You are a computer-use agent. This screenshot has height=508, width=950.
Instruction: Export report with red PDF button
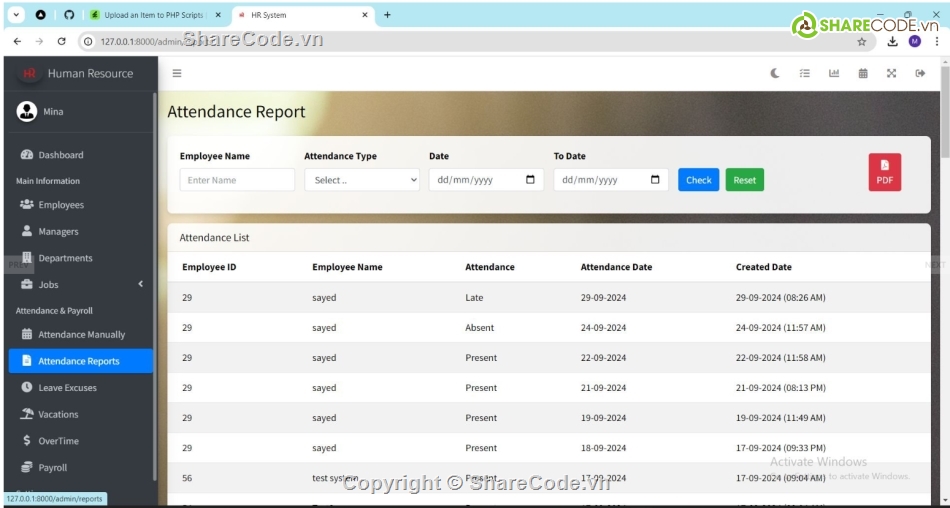point(885,172)
